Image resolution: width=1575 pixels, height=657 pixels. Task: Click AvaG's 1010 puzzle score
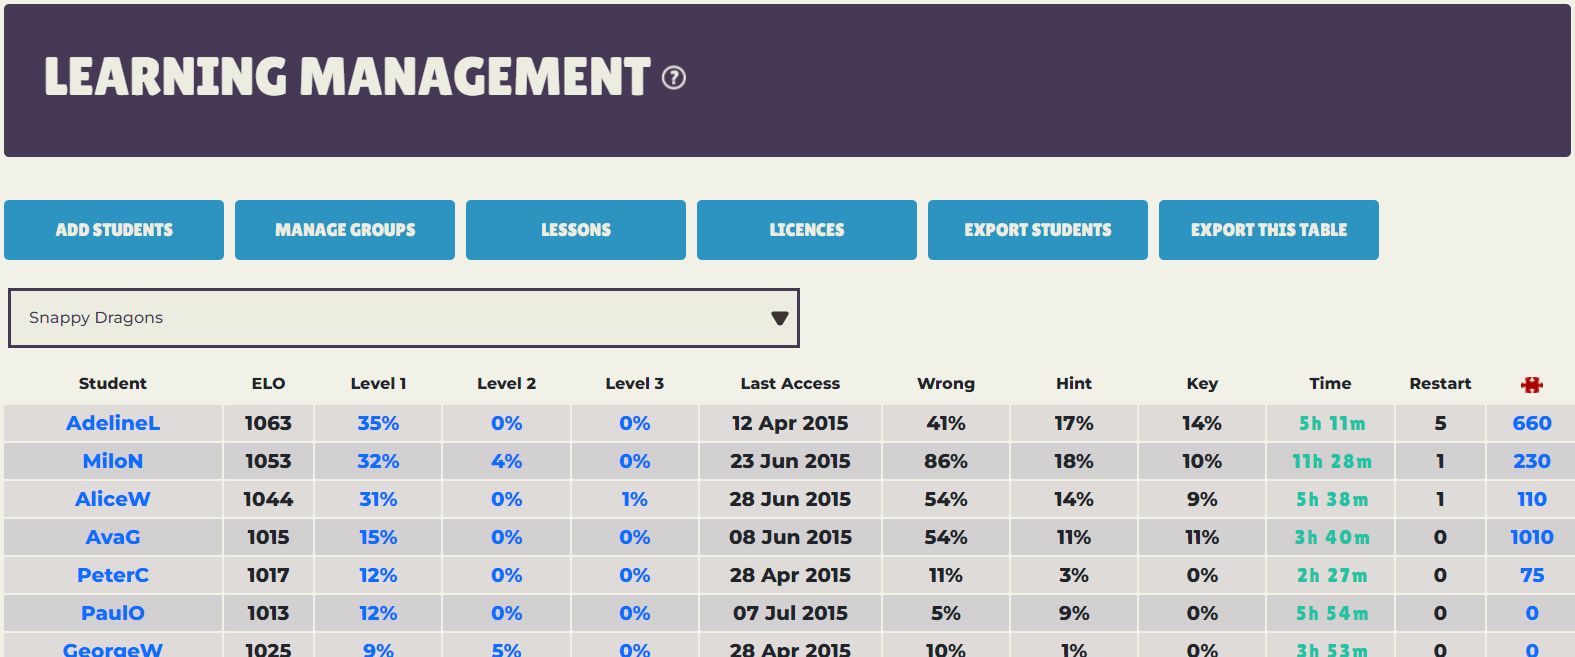click(x=1531, y=537)
